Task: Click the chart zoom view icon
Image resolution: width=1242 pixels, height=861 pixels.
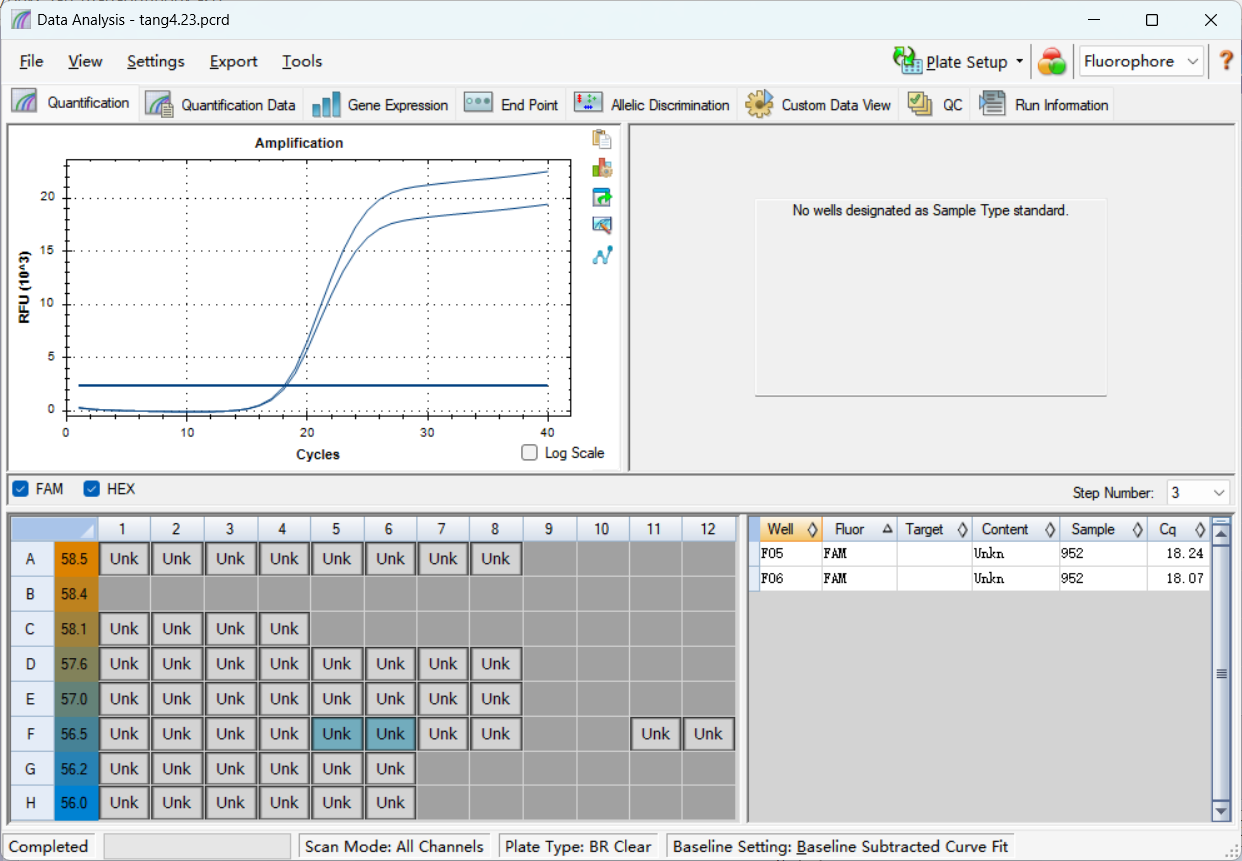Action: click(602, 226)
